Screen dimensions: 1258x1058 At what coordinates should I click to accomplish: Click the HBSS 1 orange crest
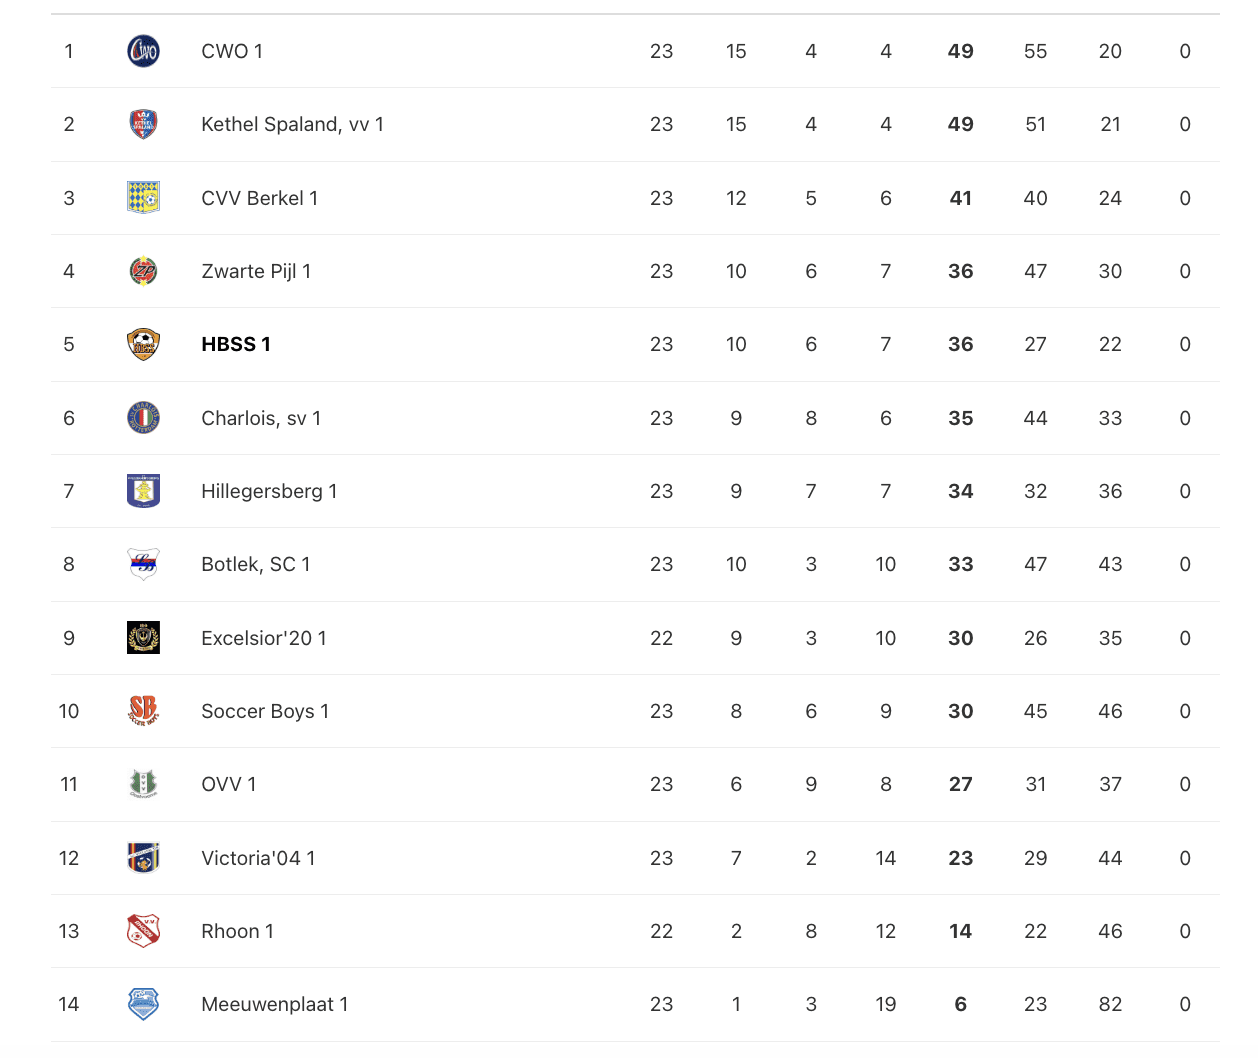point(143,344)
